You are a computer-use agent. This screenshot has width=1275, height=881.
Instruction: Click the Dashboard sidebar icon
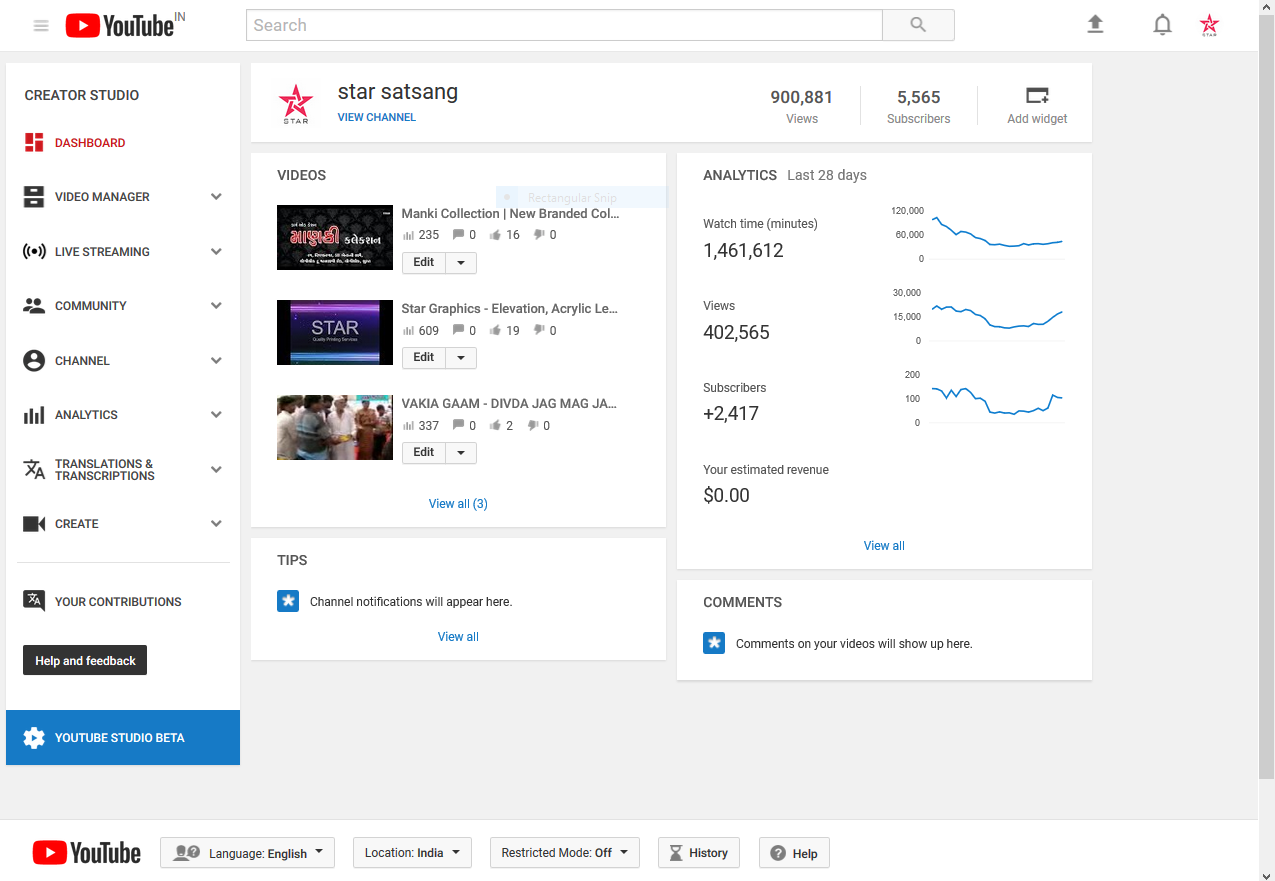34,143
